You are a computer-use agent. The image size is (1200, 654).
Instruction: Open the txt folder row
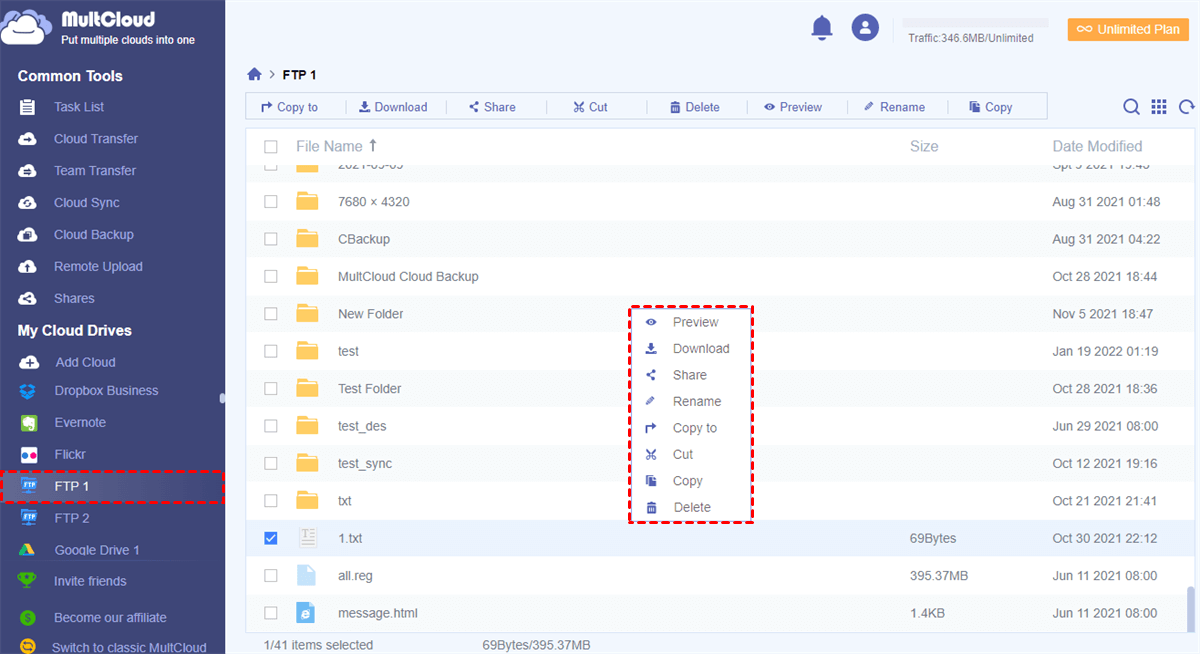(718, 501)
